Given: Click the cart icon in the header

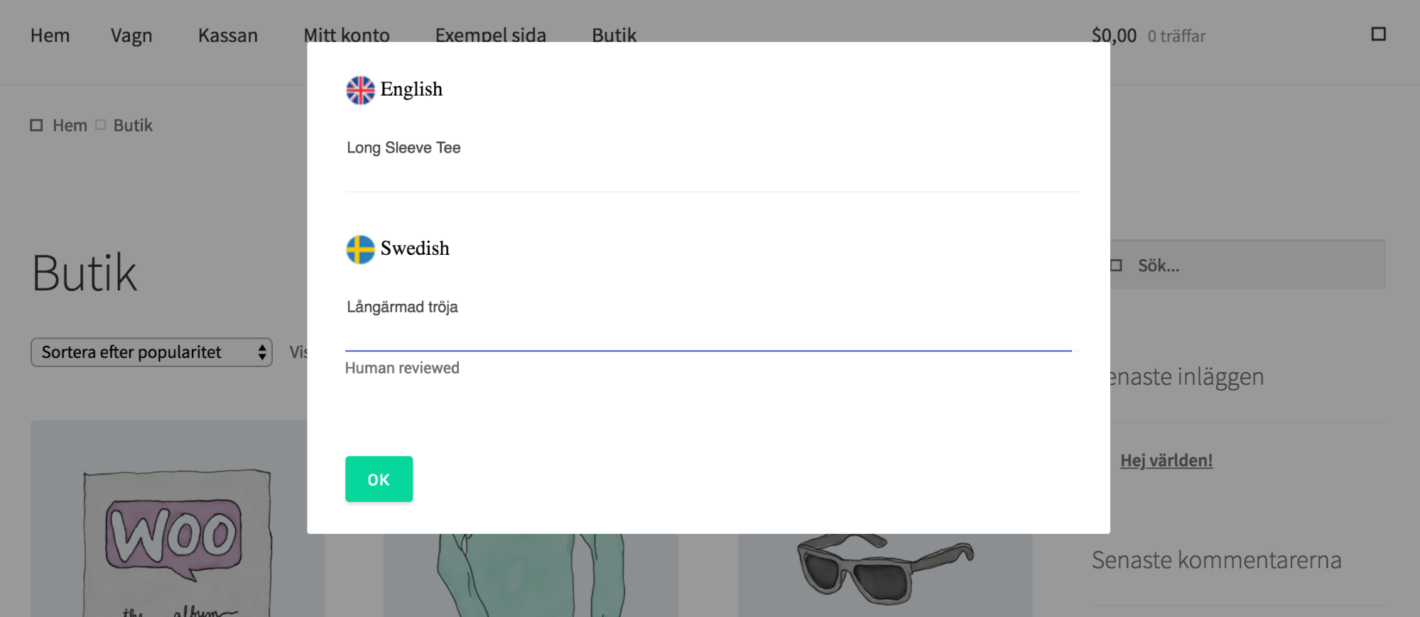Looking at the screenshot, I should (x=1378, y=35).
